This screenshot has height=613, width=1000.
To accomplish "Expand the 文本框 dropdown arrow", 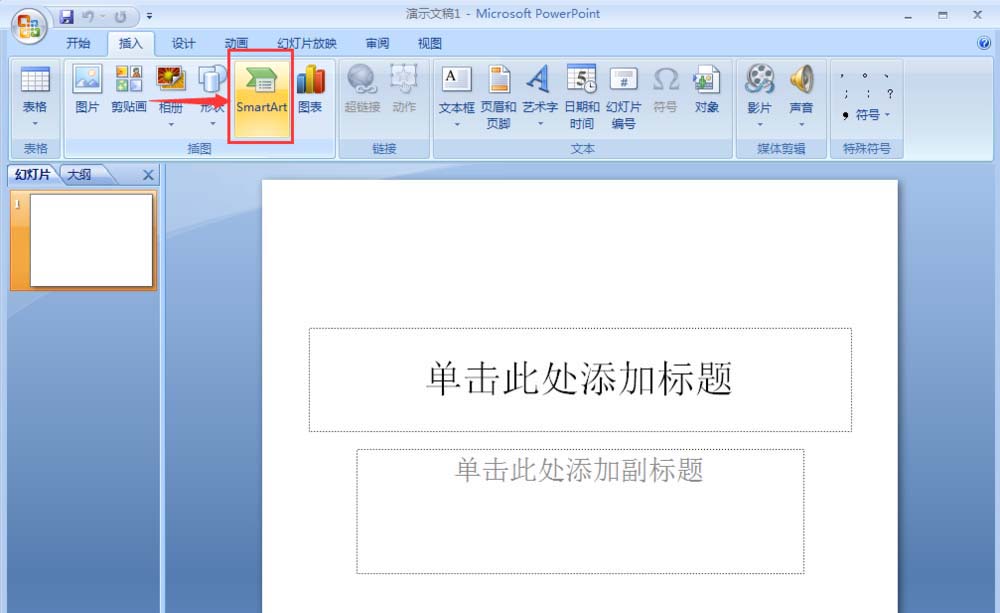I will [457, 124].
